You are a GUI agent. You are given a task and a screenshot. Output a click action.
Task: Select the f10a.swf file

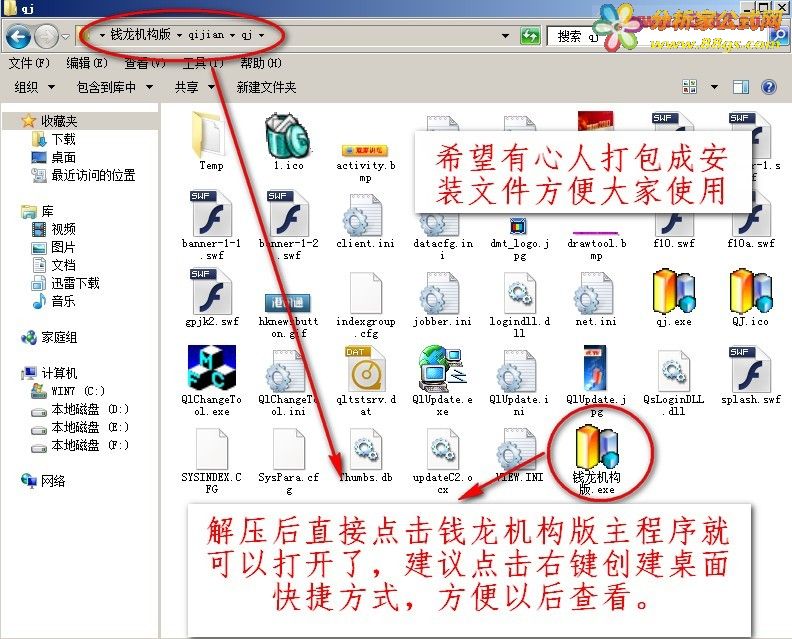pos(751,230)
